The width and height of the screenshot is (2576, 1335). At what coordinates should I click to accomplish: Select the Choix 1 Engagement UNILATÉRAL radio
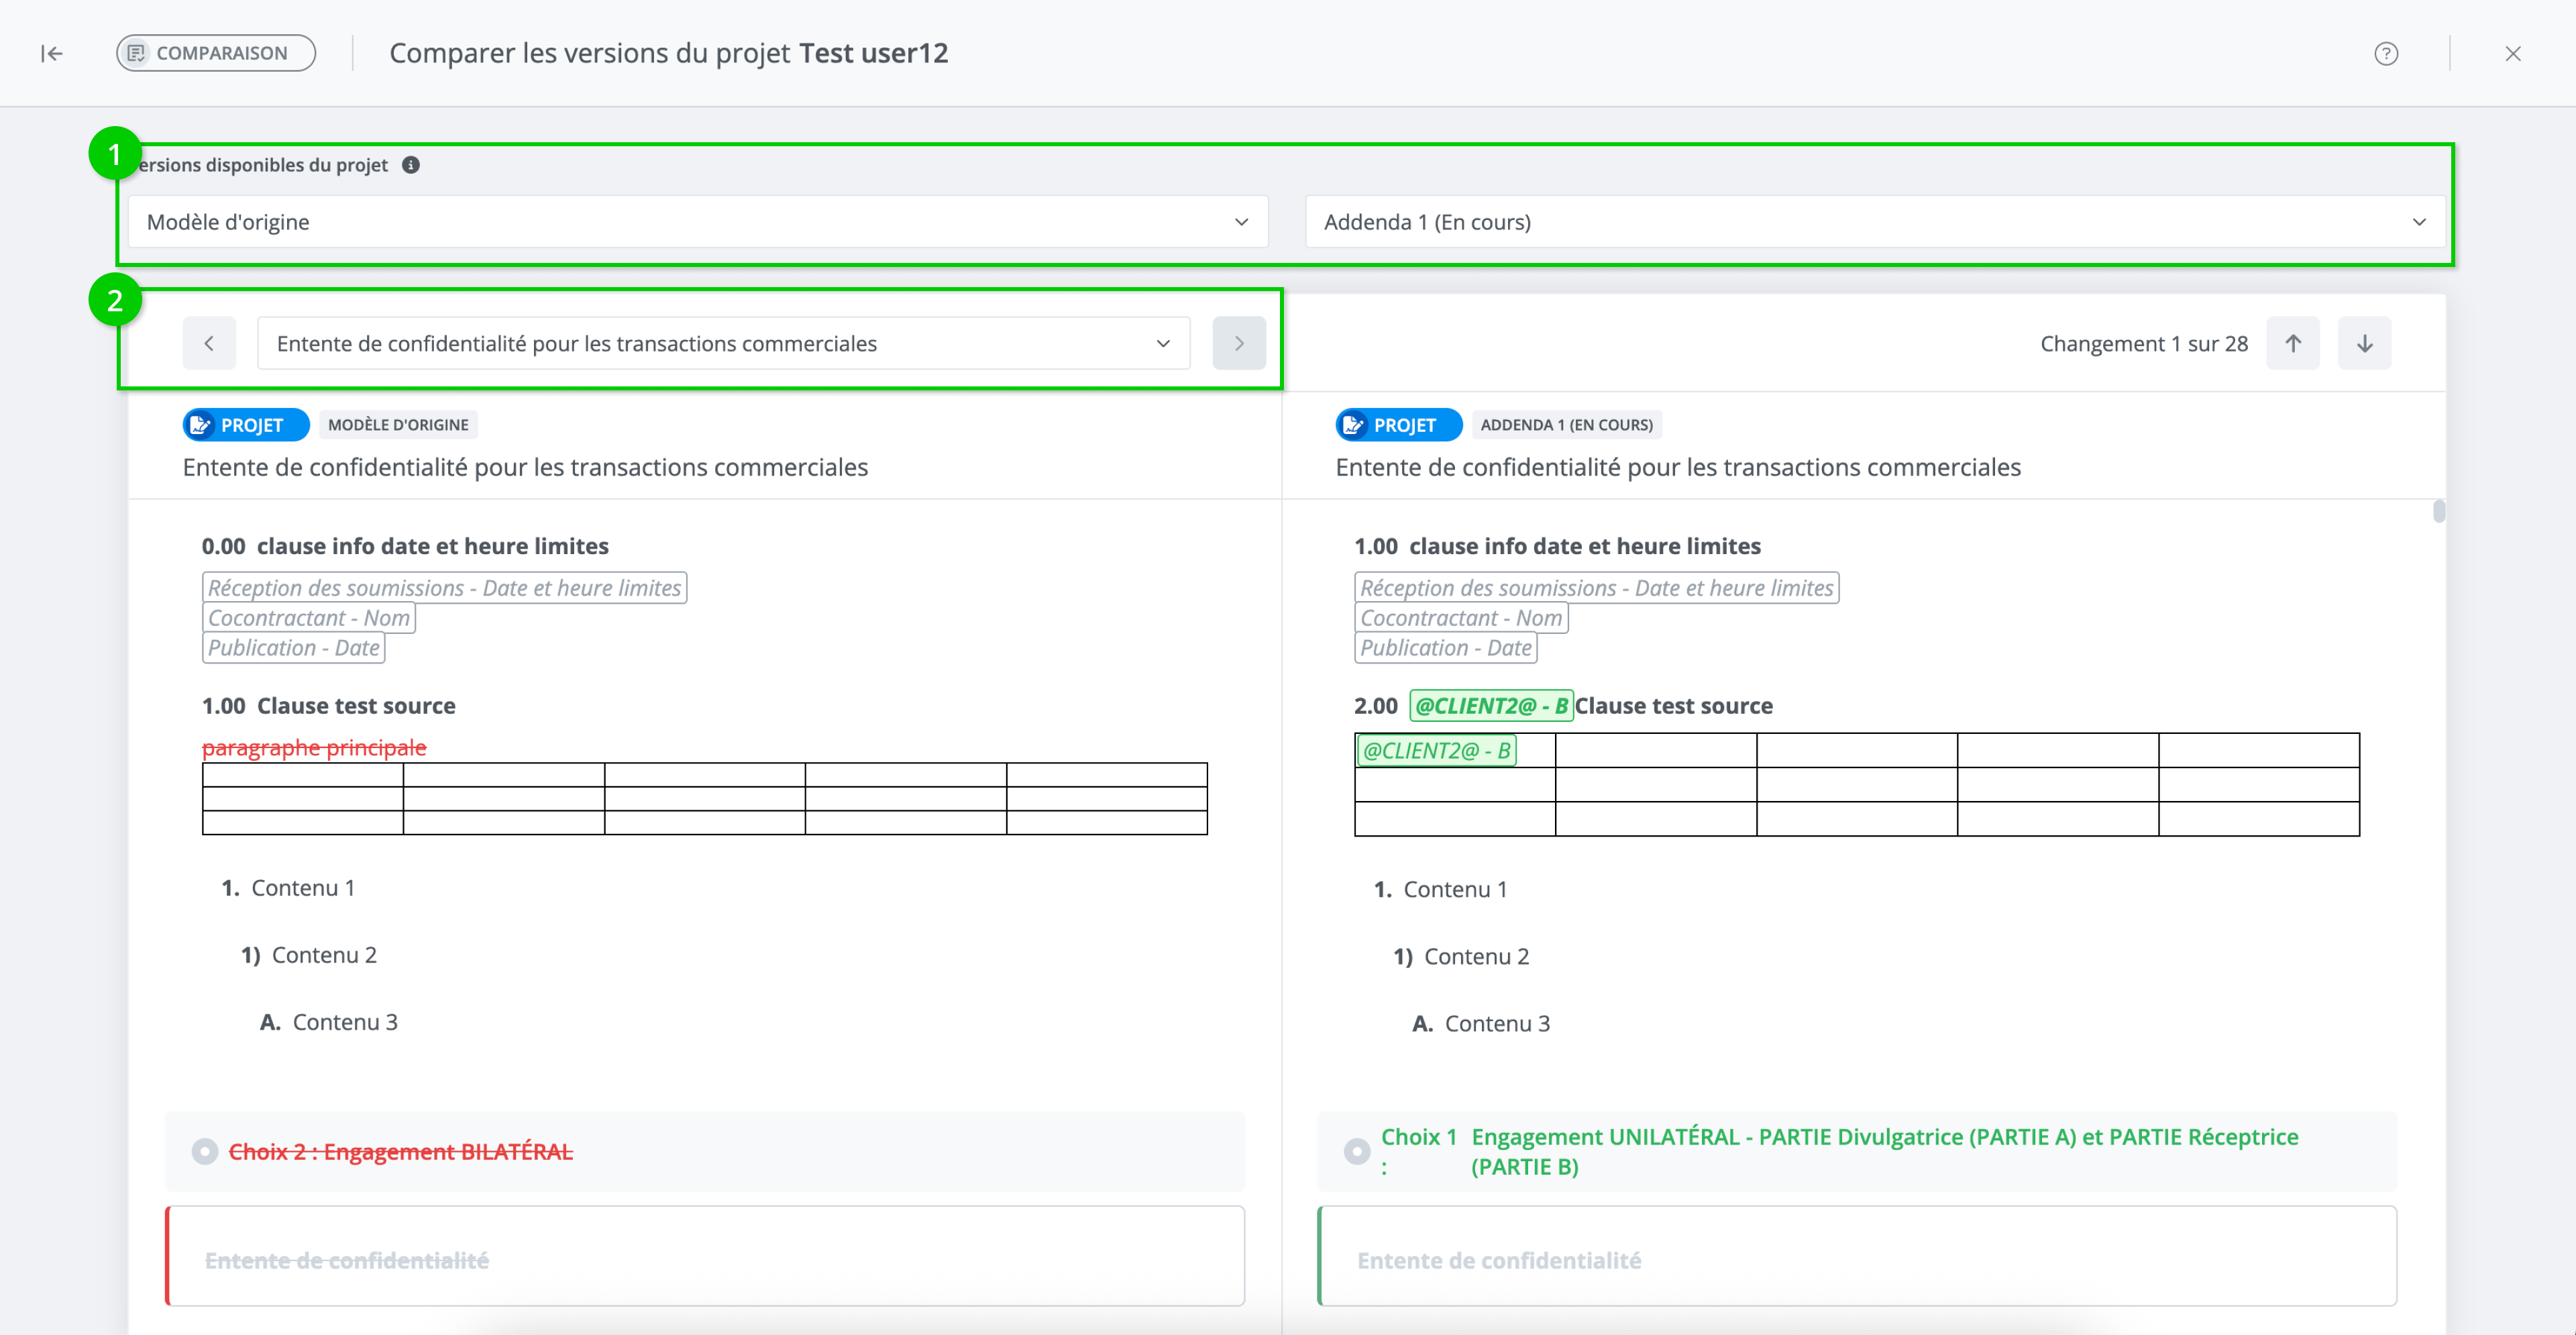(x=1357, y=1152)
